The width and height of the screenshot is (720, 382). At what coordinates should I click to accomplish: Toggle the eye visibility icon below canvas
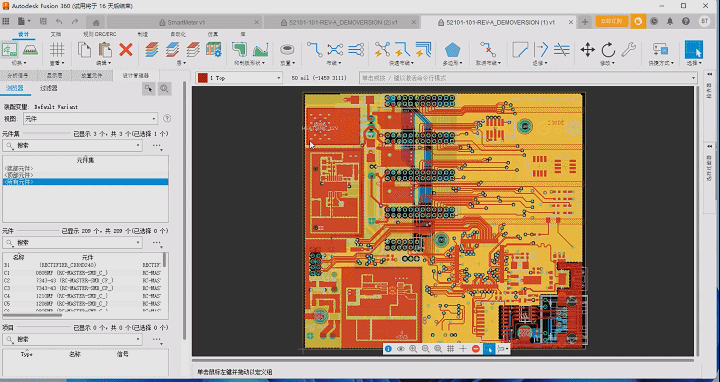(x=401, y=349)
